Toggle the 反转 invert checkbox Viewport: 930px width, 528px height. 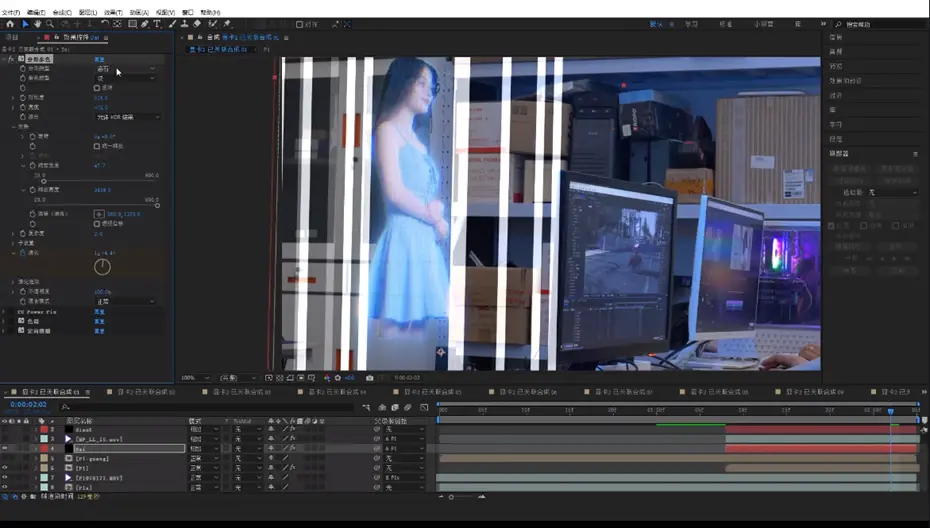click(97, 88)
